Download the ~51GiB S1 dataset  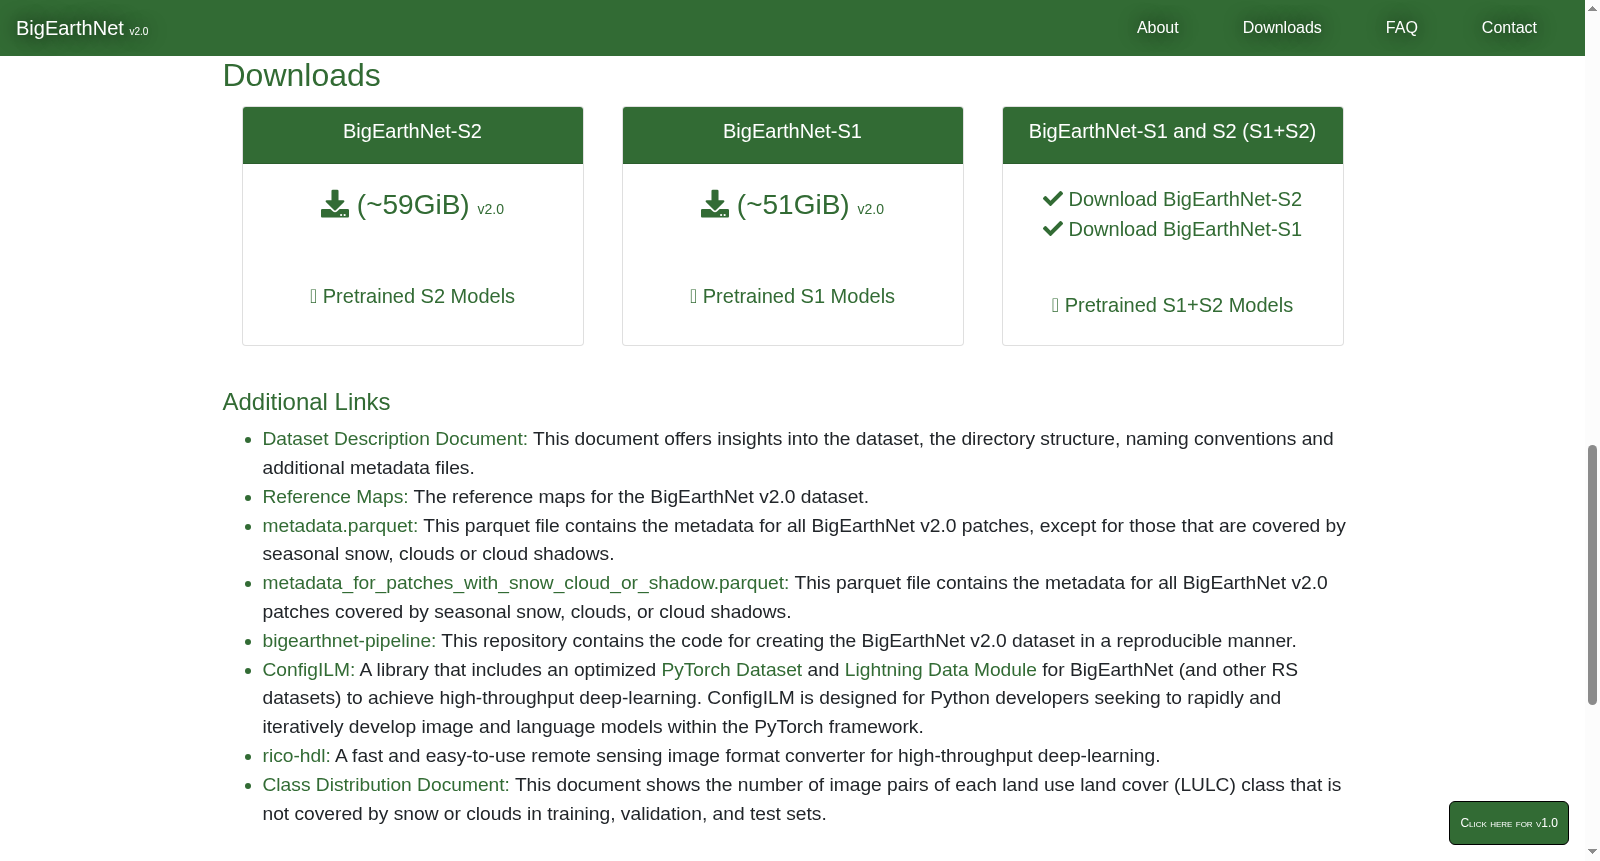click(792, 205)
